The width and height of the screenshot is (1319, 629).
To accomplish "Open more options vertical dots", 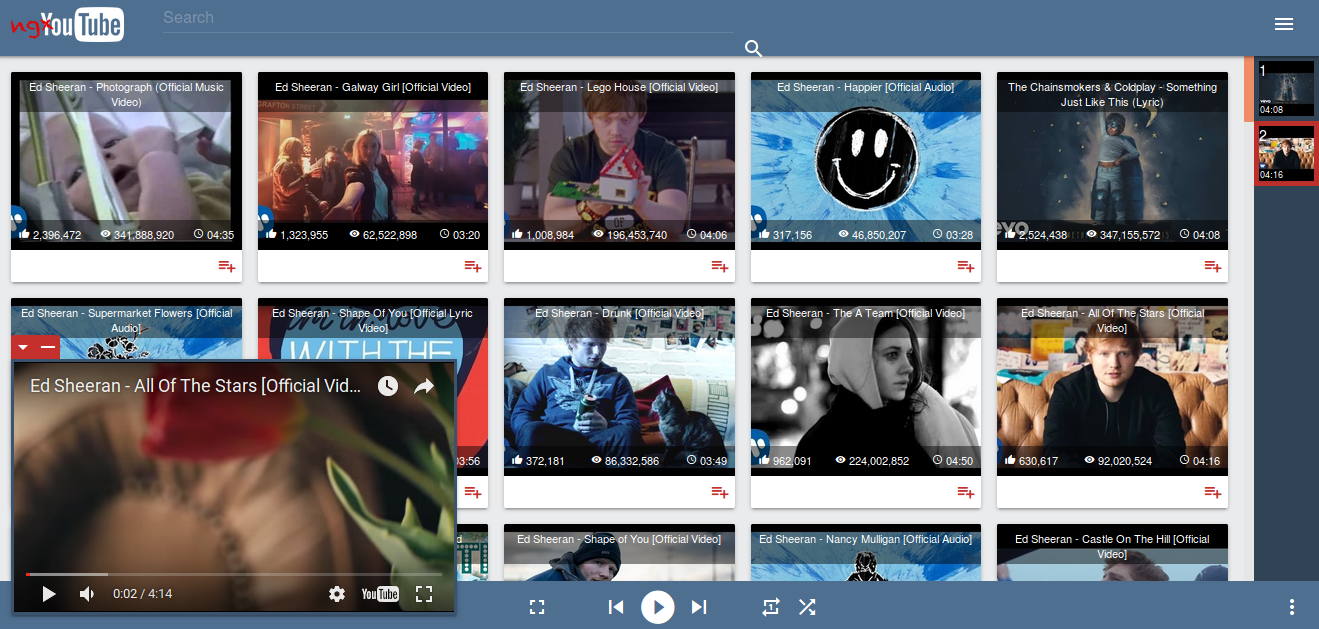I will point(1292,607).
